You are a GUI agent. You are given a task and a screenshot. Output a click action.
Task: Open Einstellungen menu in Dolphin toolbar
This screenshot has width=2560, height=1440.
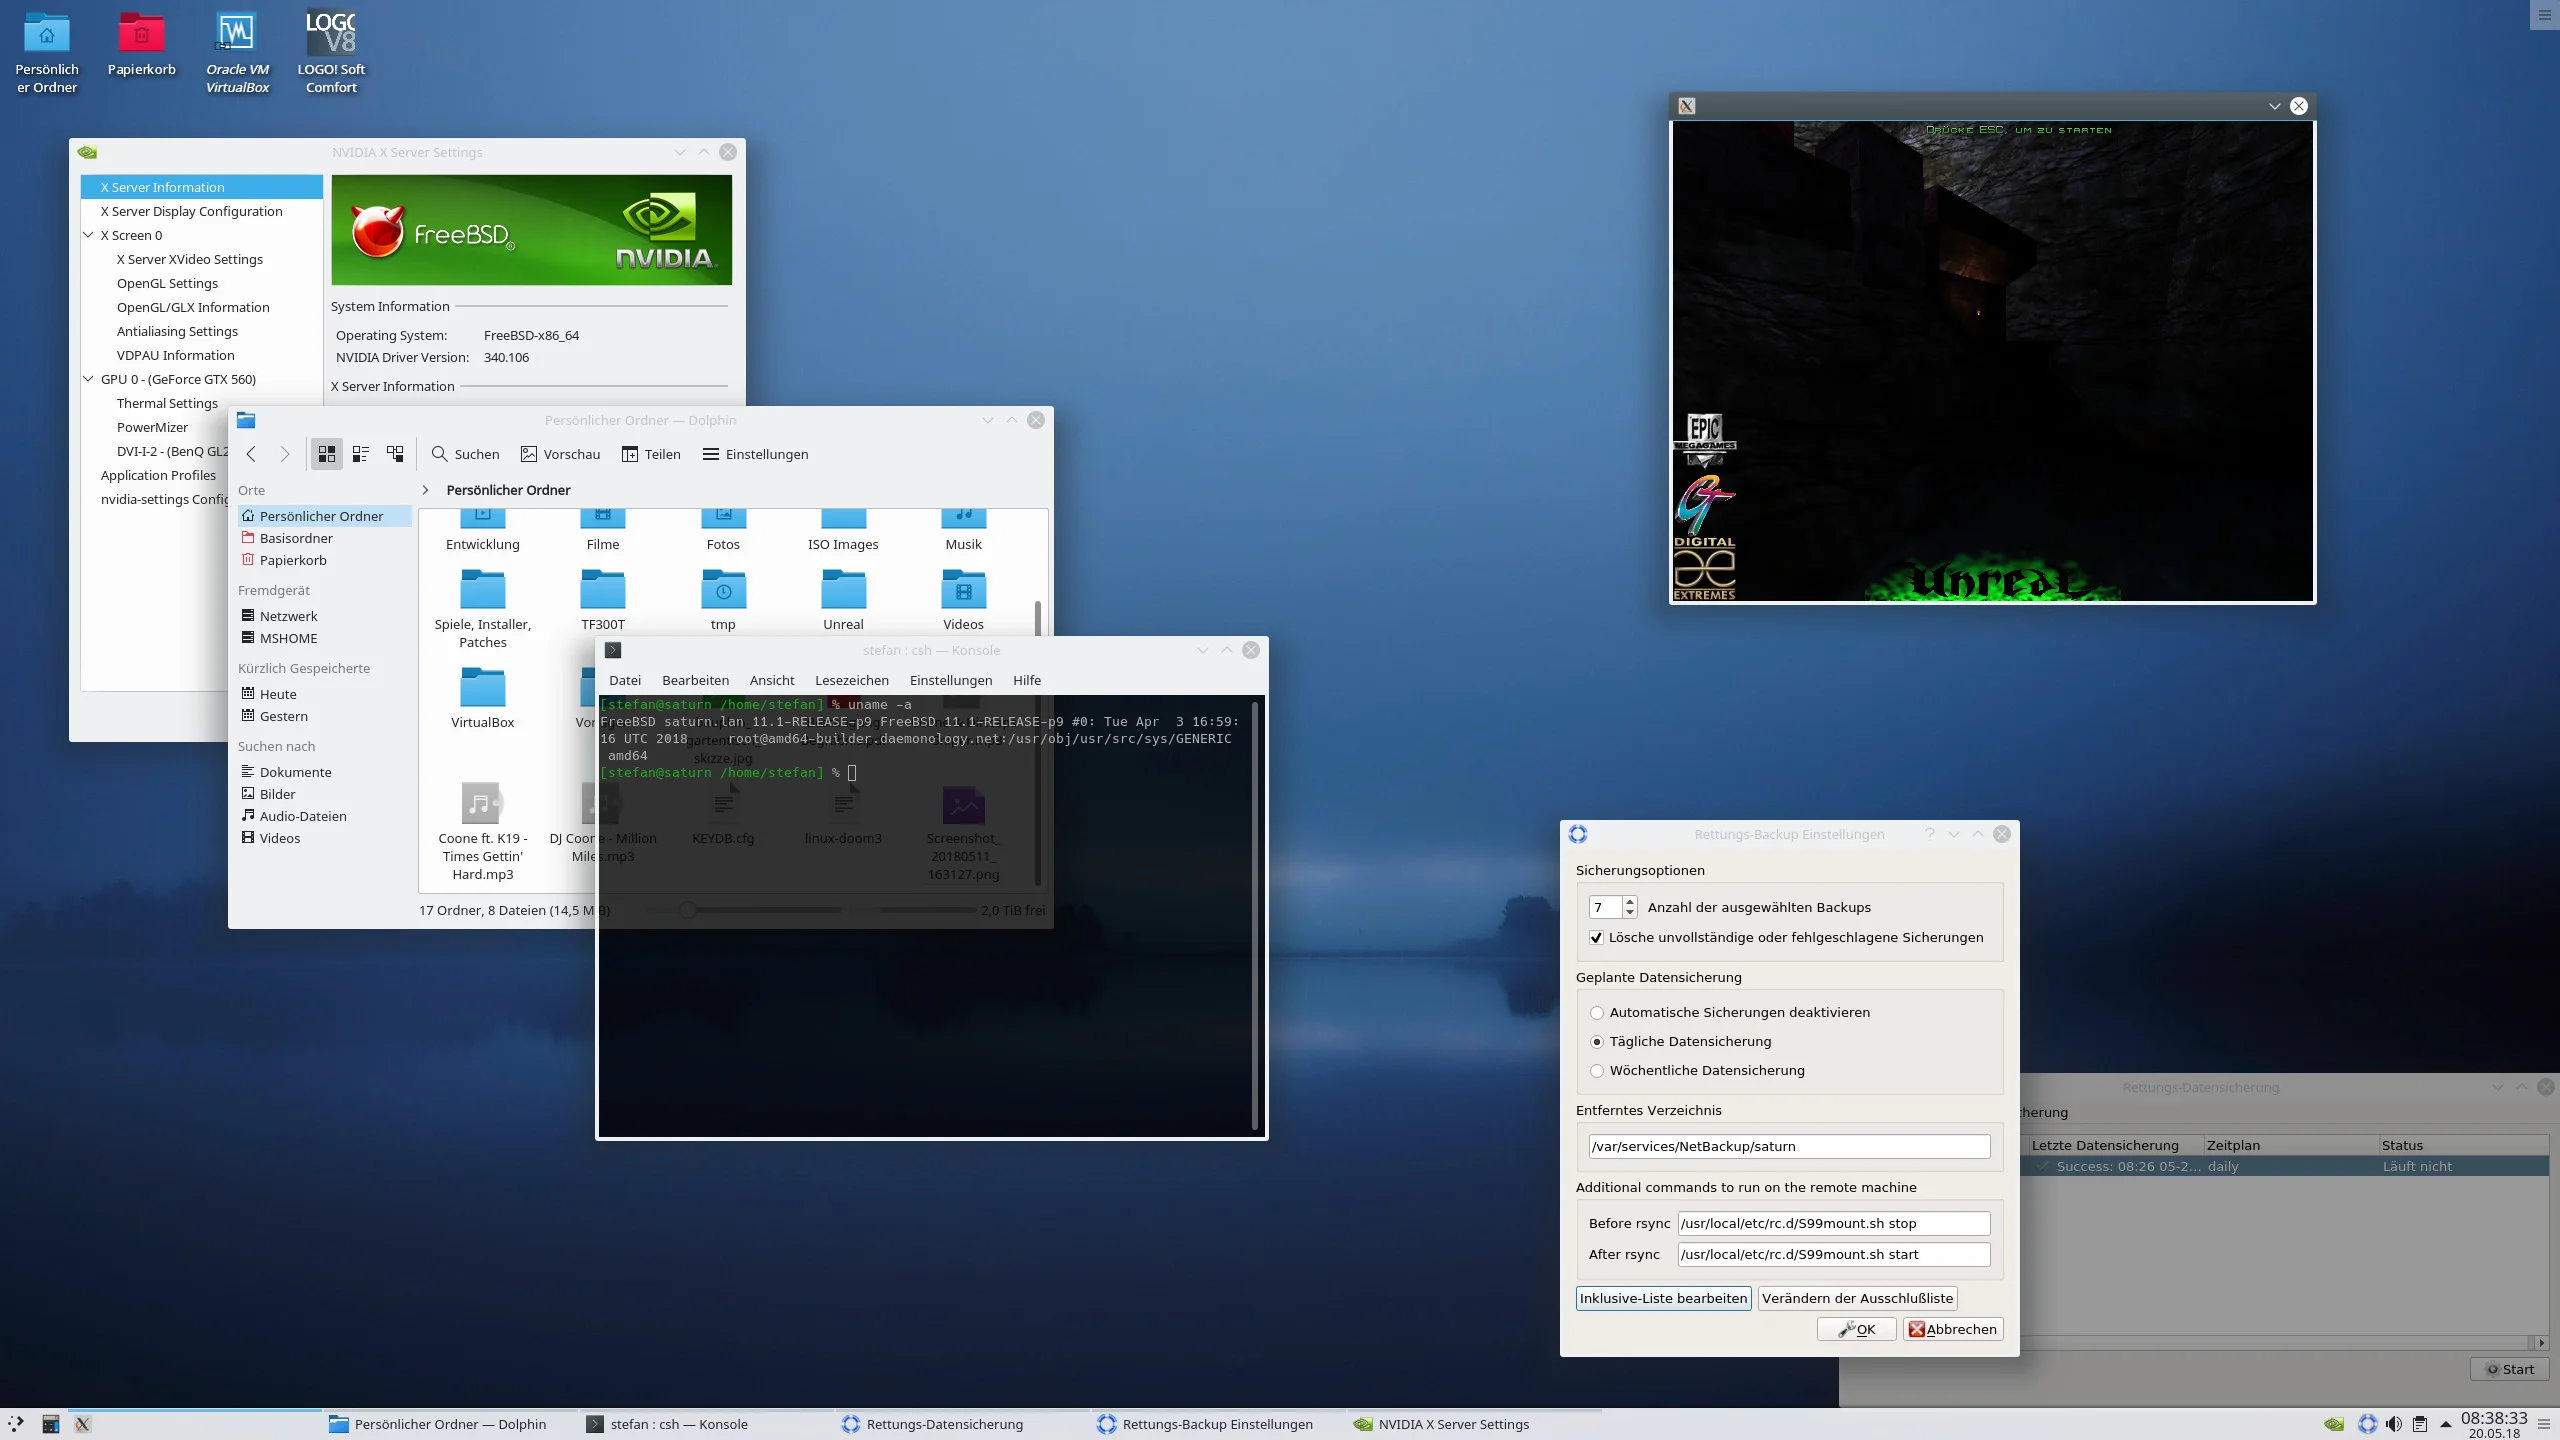click(755, 454)
